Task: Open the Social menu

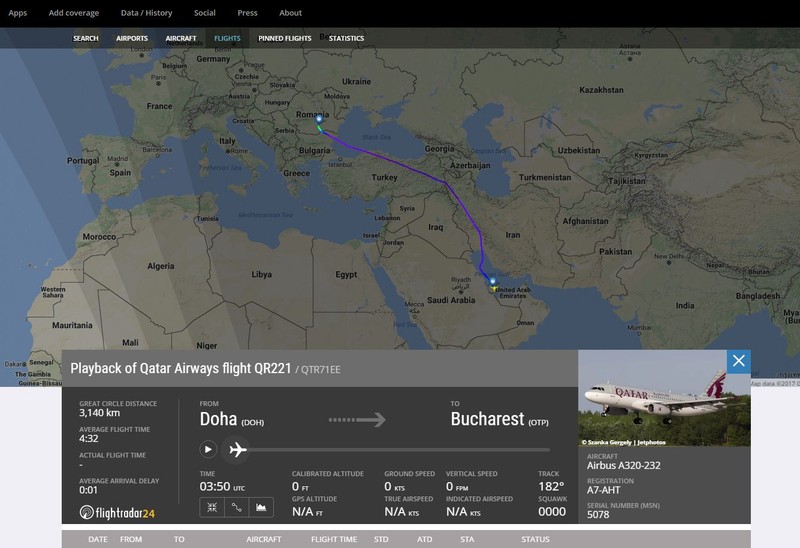Action: (205, 13)
